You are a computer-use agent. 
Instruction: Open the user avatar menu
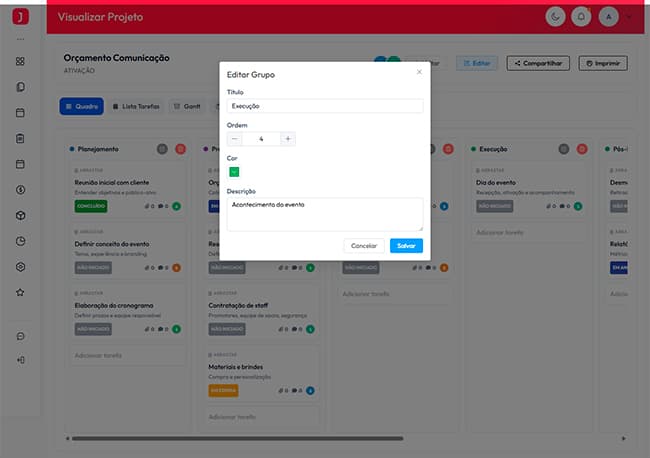(609, 17)
